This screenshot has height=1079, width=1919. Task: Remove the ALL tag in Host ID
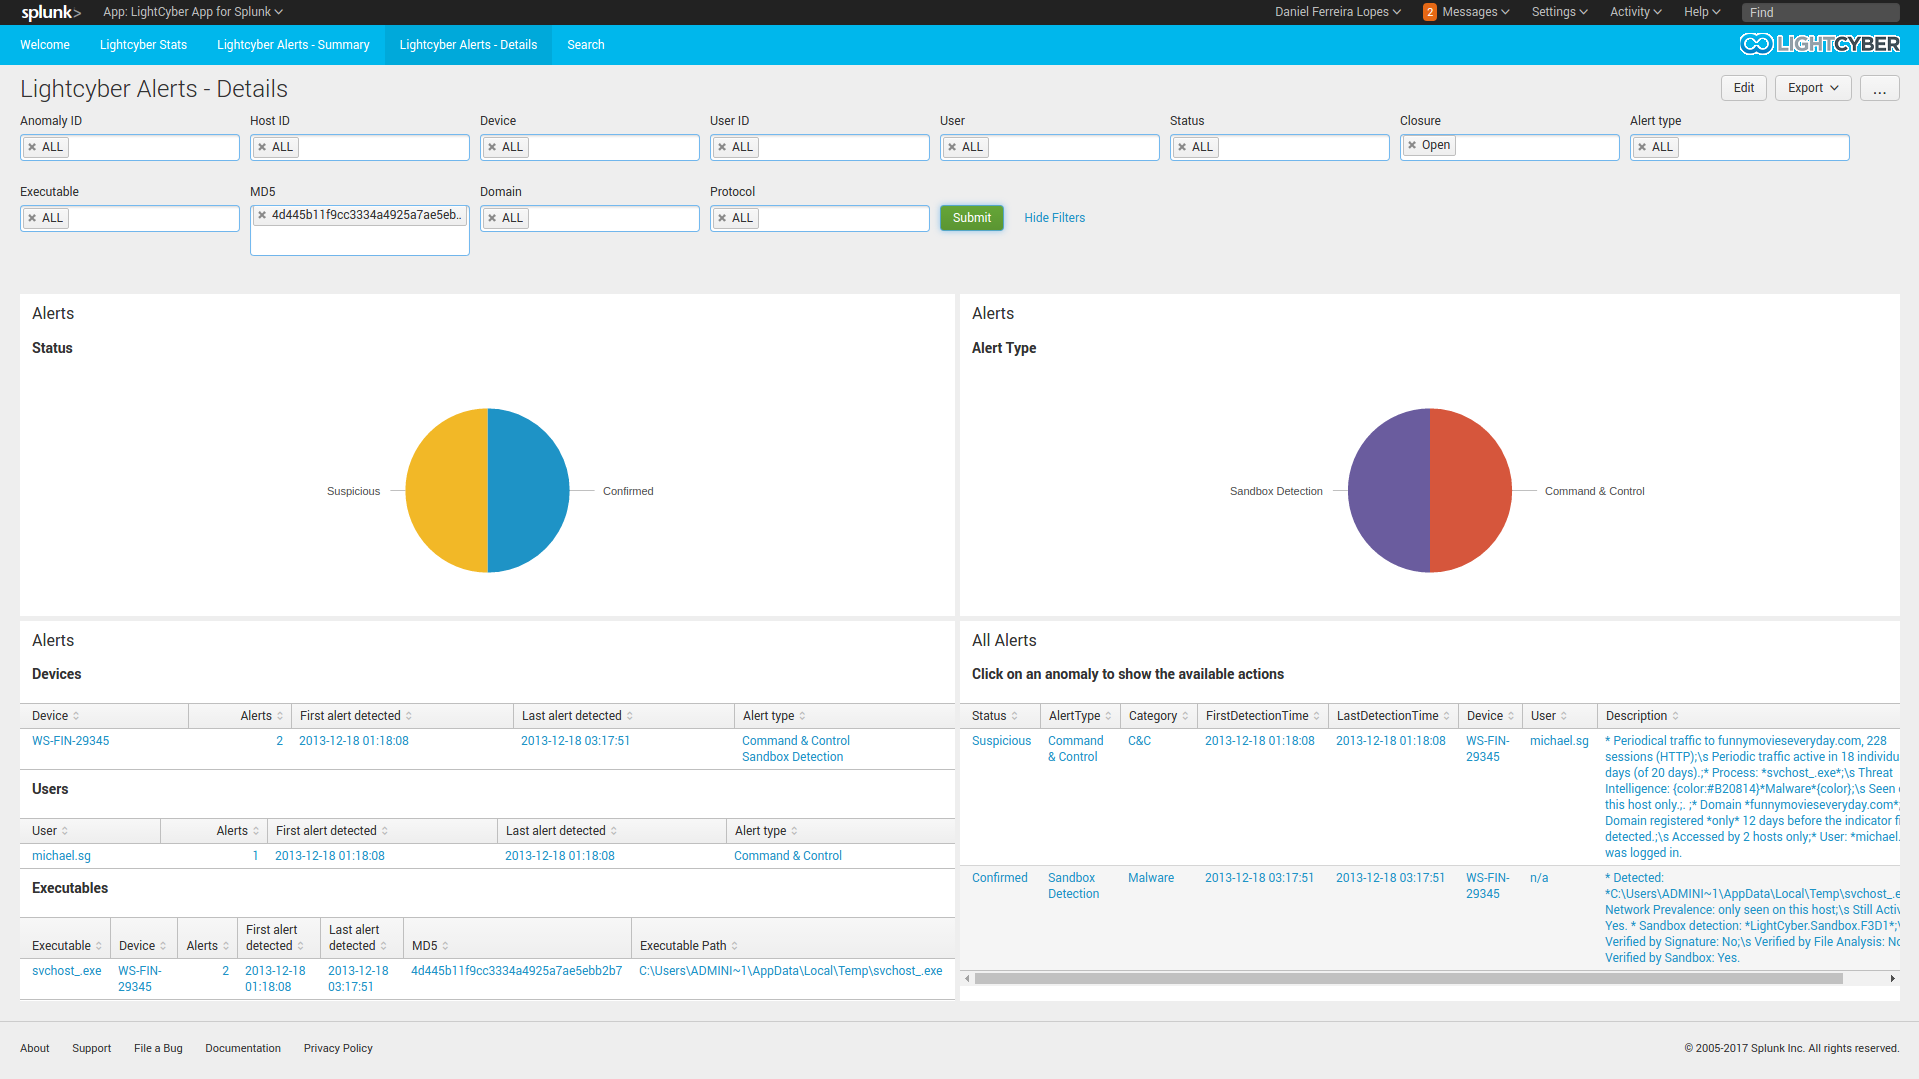[x=263, y=147]
